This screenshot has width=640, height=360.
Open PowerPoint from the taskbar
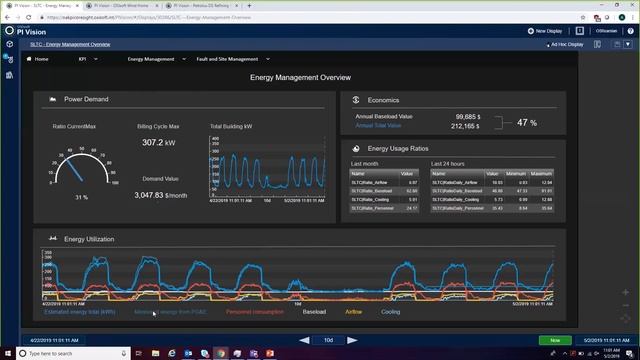[x=270, y=353]
